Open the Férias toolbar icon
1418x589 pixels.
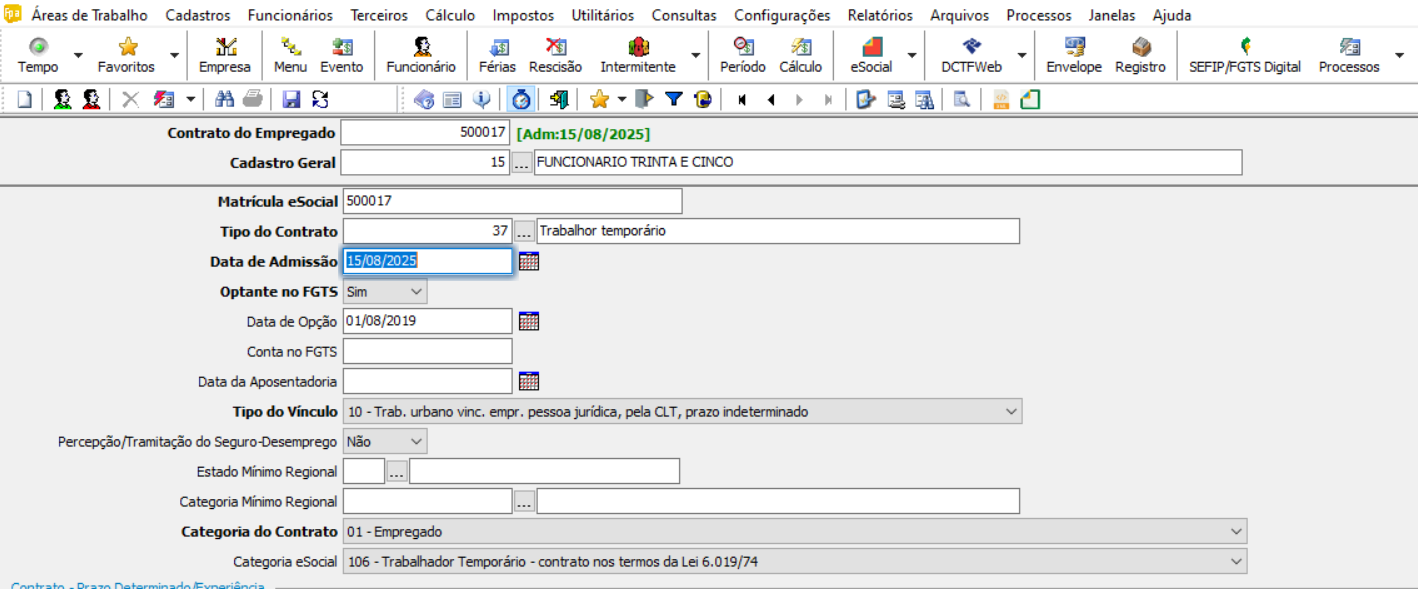(496, 55)
